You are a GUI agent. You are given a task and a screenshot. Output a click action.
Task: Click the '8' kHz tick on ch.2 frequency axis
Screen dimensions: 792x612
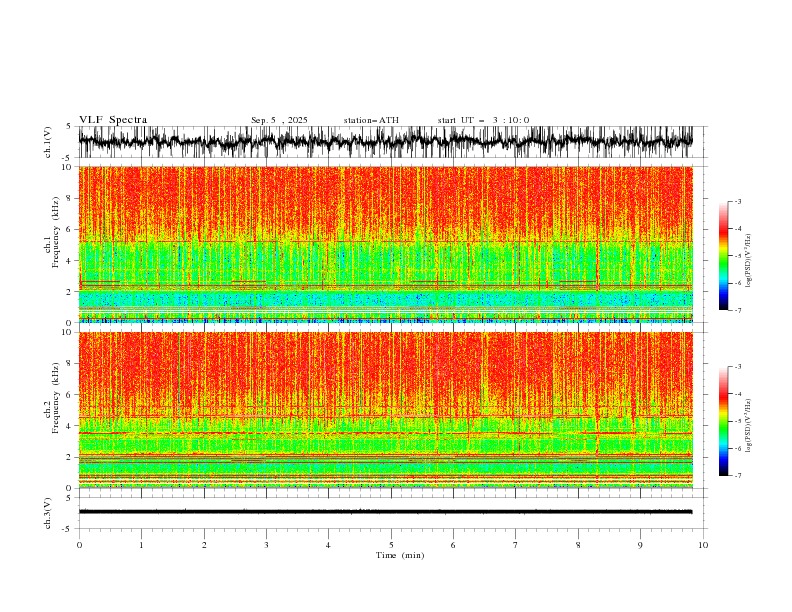click(x=70, y=364)
